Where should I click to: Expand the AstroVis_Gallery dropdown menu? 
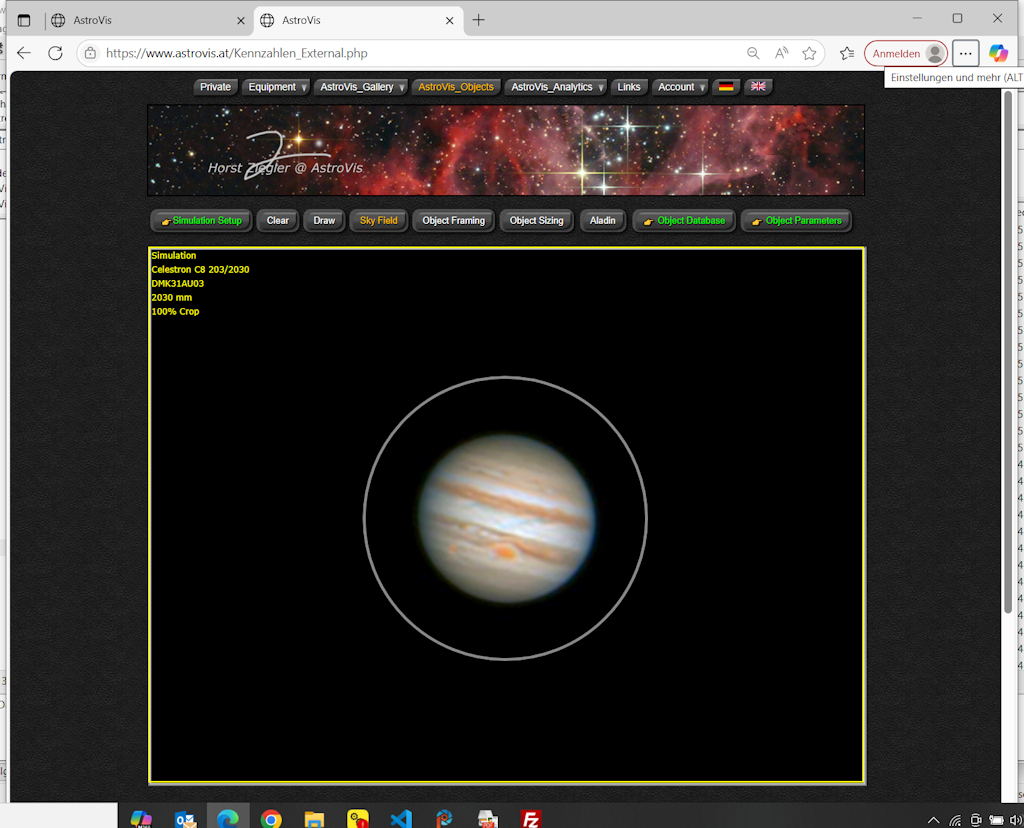tap(362, 87)
